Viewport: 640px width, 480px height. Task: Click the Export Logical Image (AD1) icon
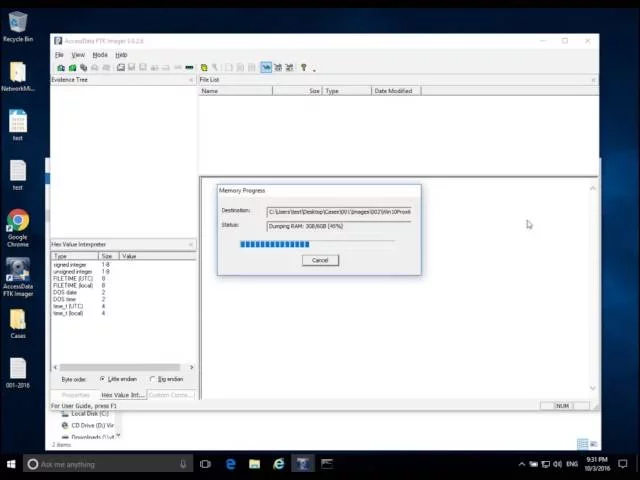pyautogui.click(x=143, y=68)
